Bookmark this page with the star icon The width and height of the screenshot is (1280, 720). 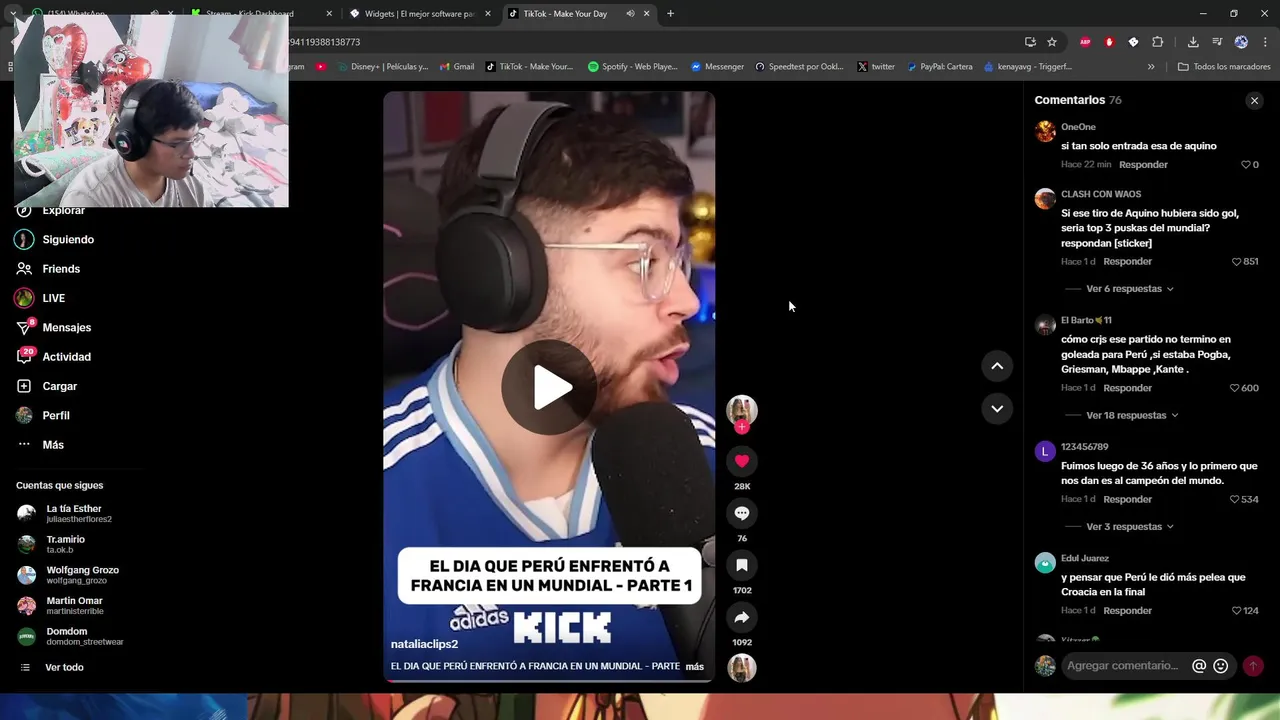[x=1052, y=42]
